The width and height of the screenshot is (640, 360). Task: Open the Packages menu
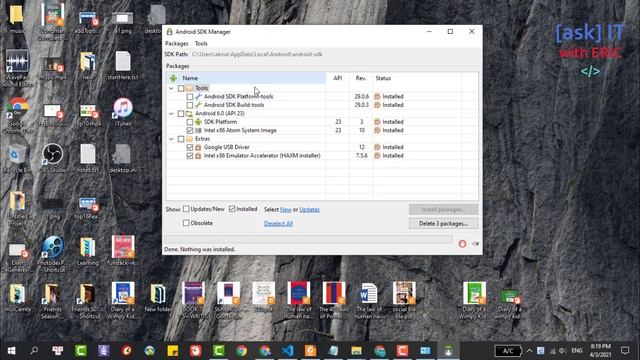click(177, 44)
